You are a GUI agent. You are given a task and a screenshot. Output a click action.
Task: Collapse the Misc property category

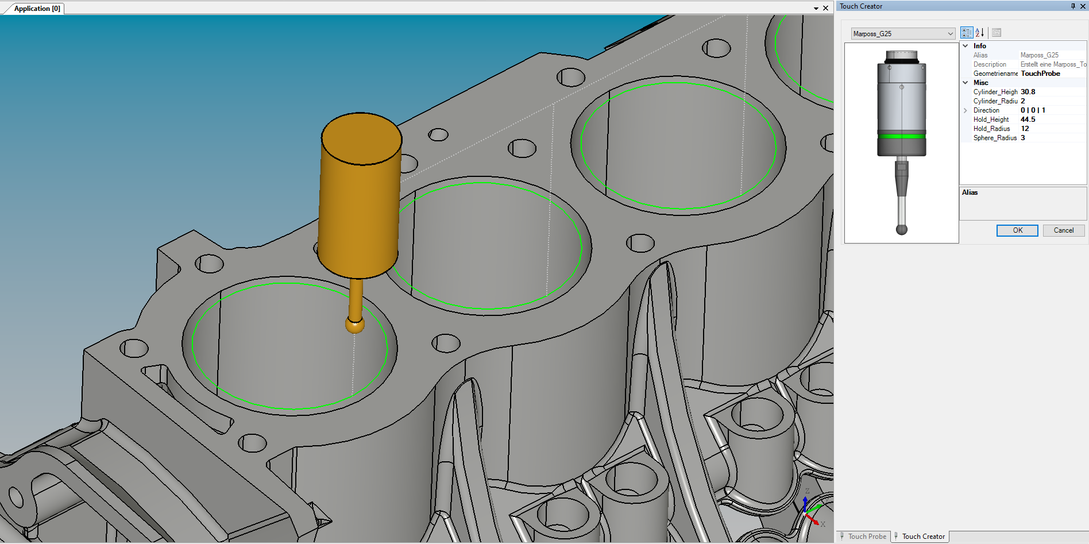point(965,82)
